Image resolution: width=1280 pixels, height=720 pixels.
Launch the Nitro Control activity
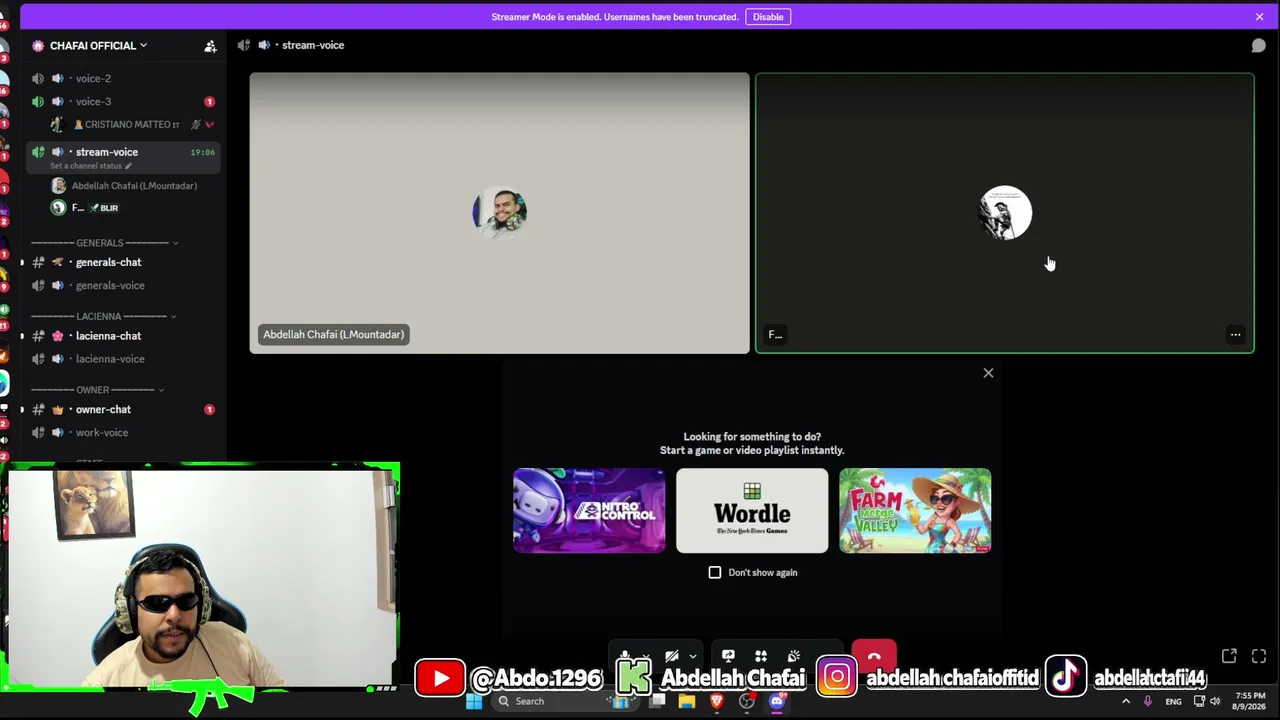pyautogui.click(x=589, y=510)
